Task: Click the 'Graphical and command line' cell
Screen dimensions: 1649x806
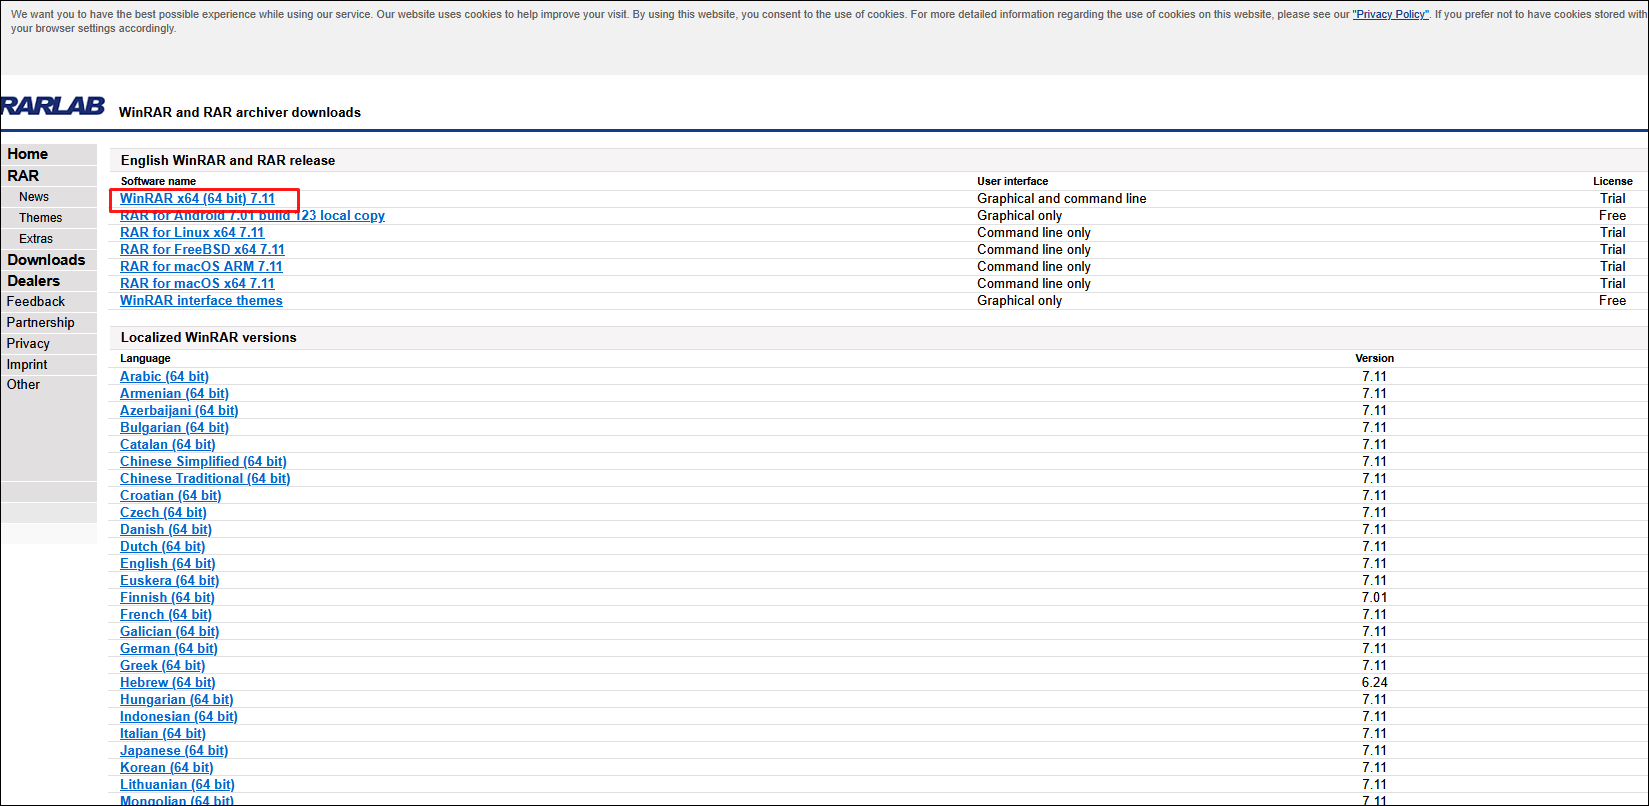Action: [1062, 199]
